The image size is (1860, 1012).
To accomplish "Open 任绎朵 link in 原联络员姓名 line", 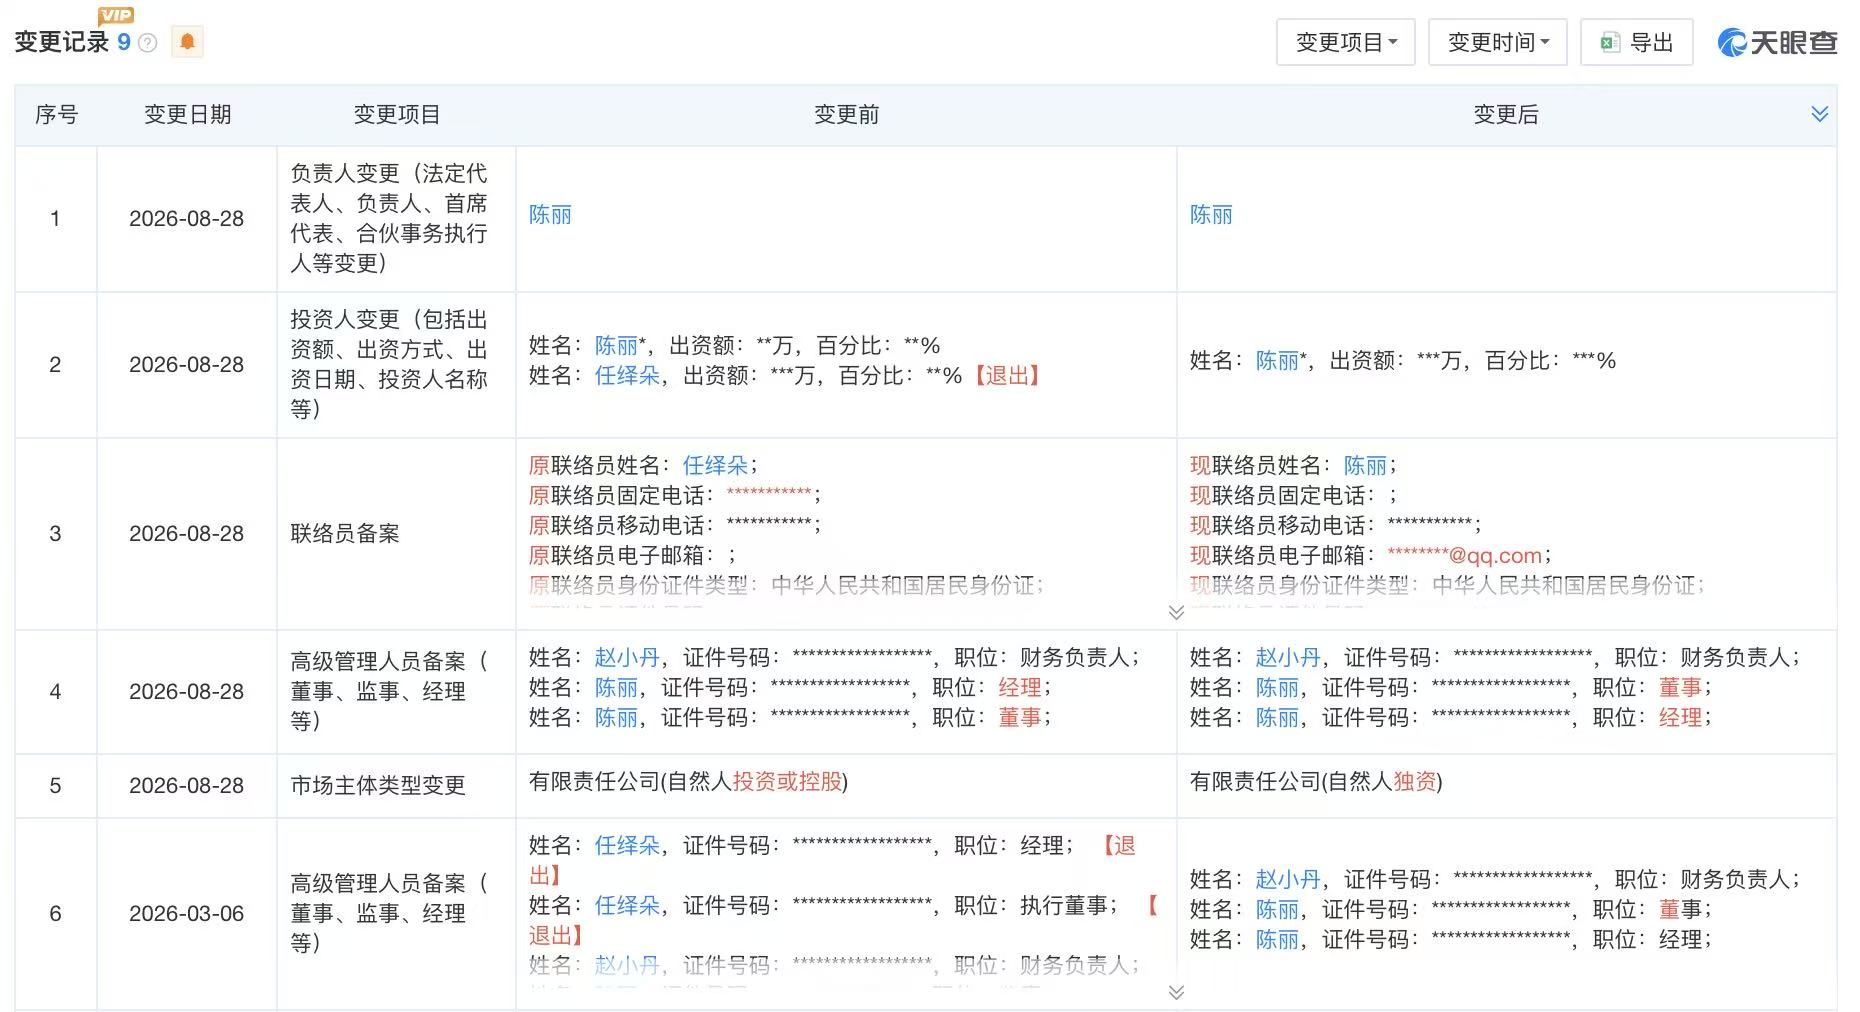I will (715, 466).
